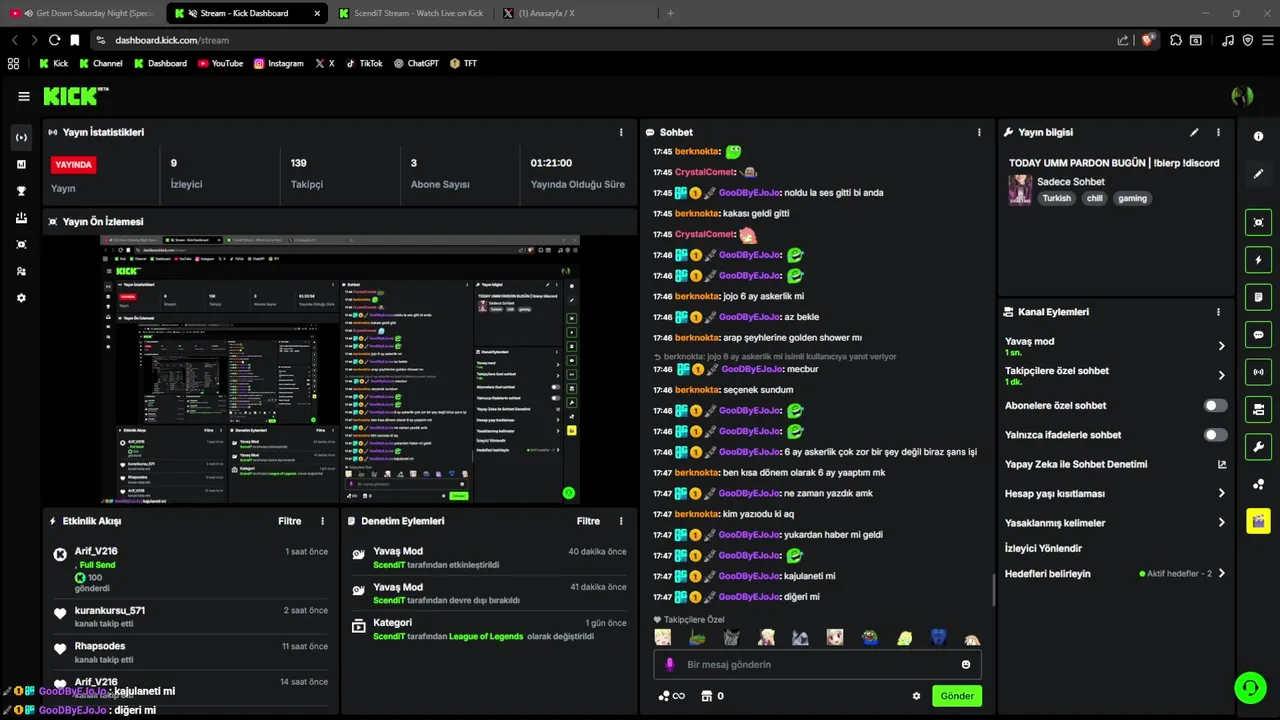The width and height of the screenshot is (1280, 720).
Task: Click the pencil edit icon in right rail
Action: pos(1258,174)
